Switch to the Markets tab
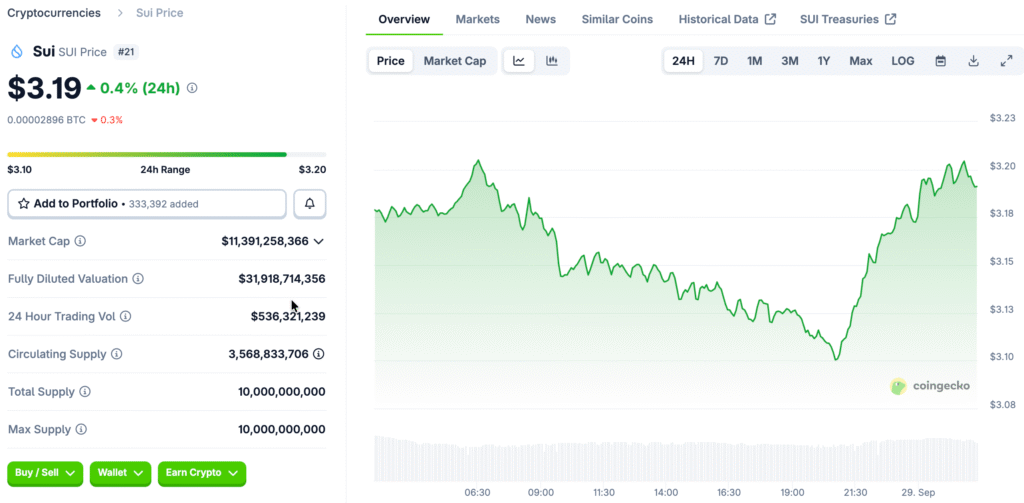The width and height of the screenshot is (1024, 503). pyautogui.click(x=477, y=19)
